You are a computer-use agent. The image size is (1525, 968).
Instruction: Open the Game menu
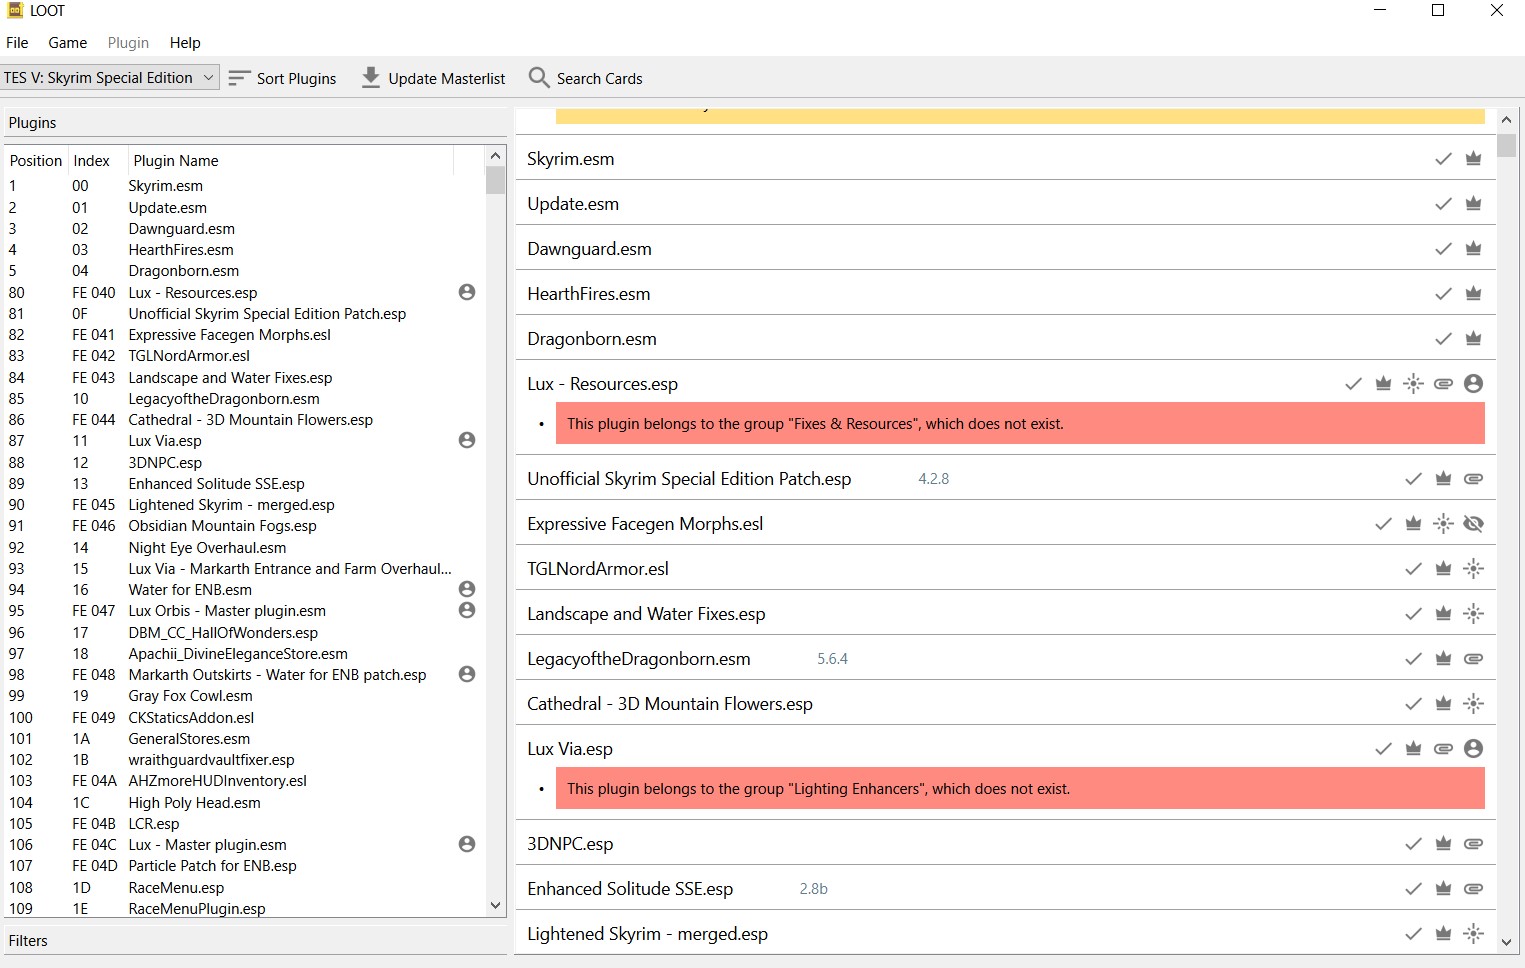(67, 42)
